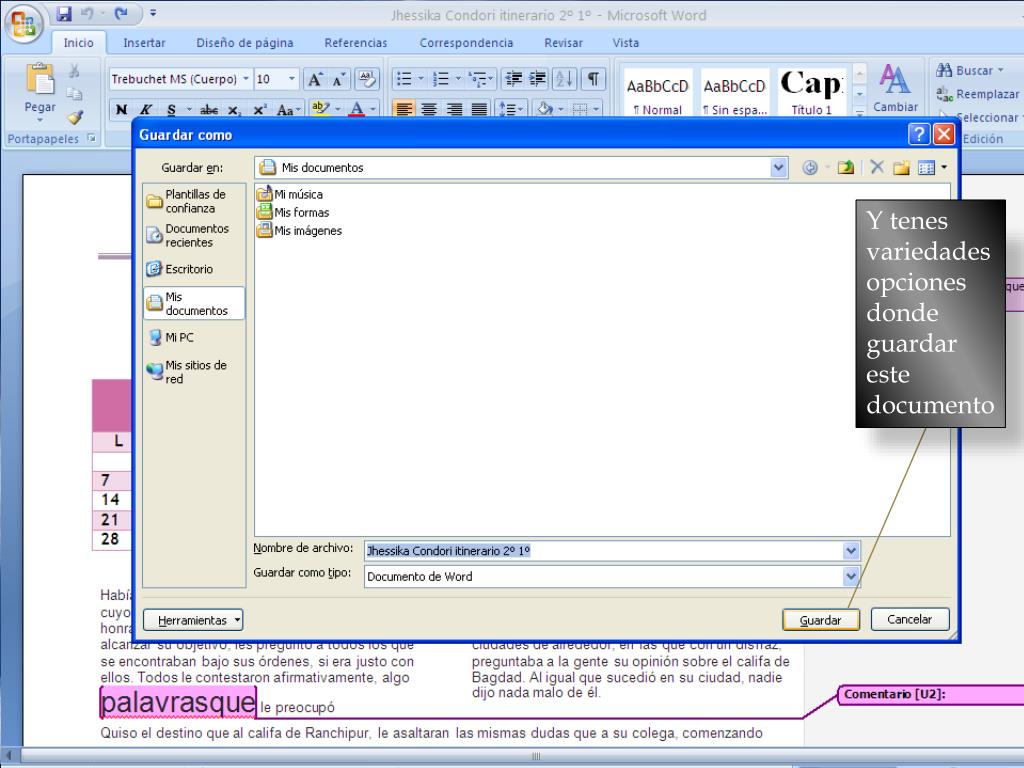Open the Nombre de archivo dropdown arrow
Screen dimensions: 1024x768
[x=851, y=551]
